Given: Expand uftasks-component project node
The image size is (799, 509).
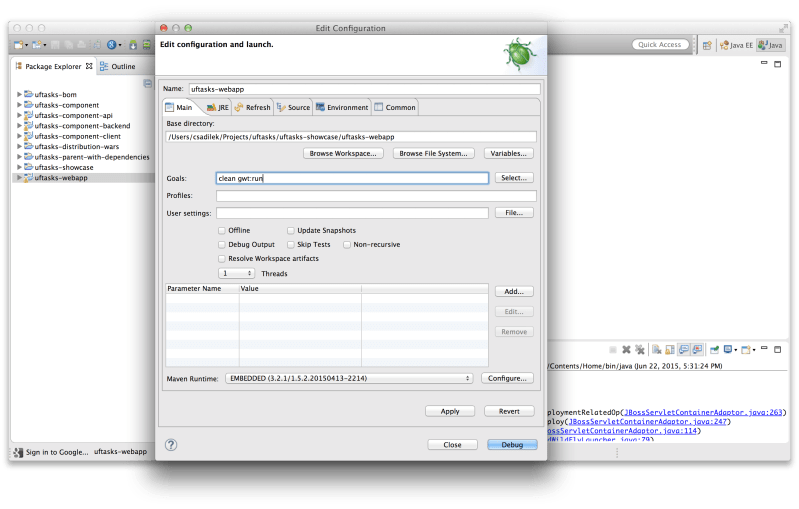Looking at the screenshot, I should click(x=19, y=105).
